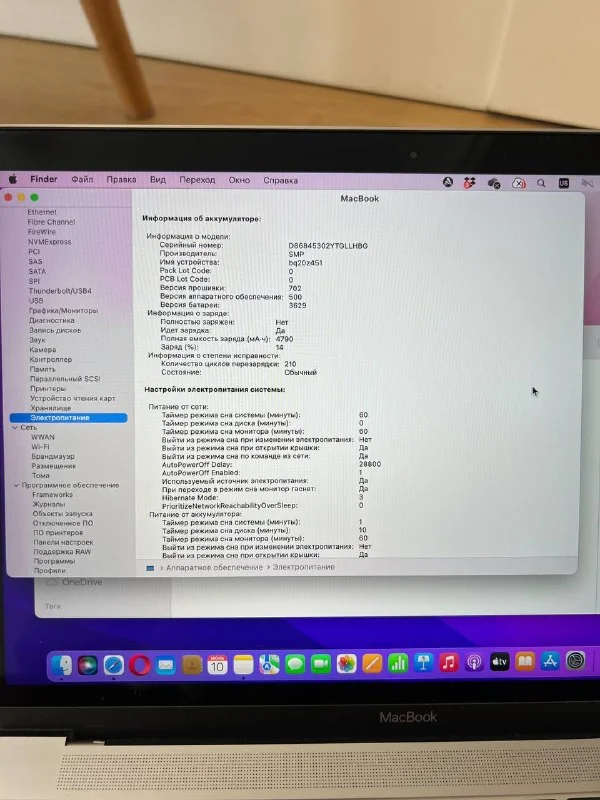Screen dimensions: 600x800
Task: Launch FaceTime from the Dock
Action: pos(320,664)
